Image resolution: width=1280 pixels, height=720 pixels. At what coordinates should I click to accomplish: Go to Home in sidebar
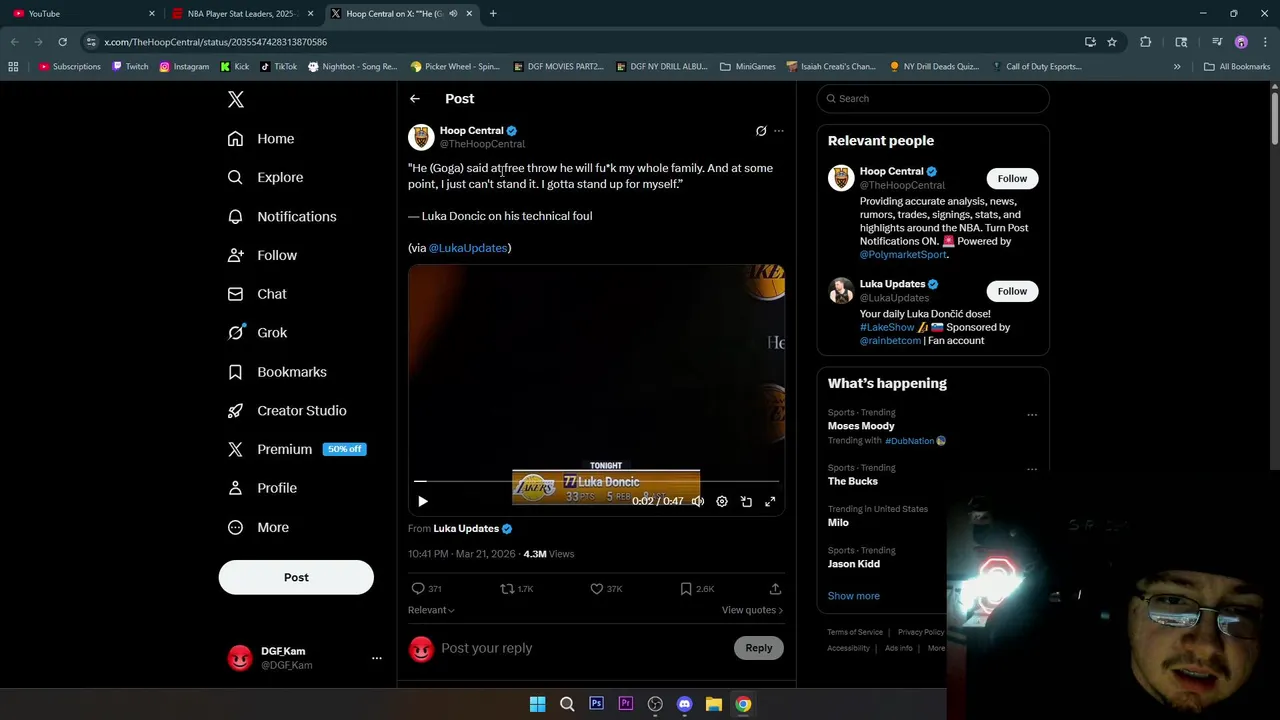click(261, 139)
